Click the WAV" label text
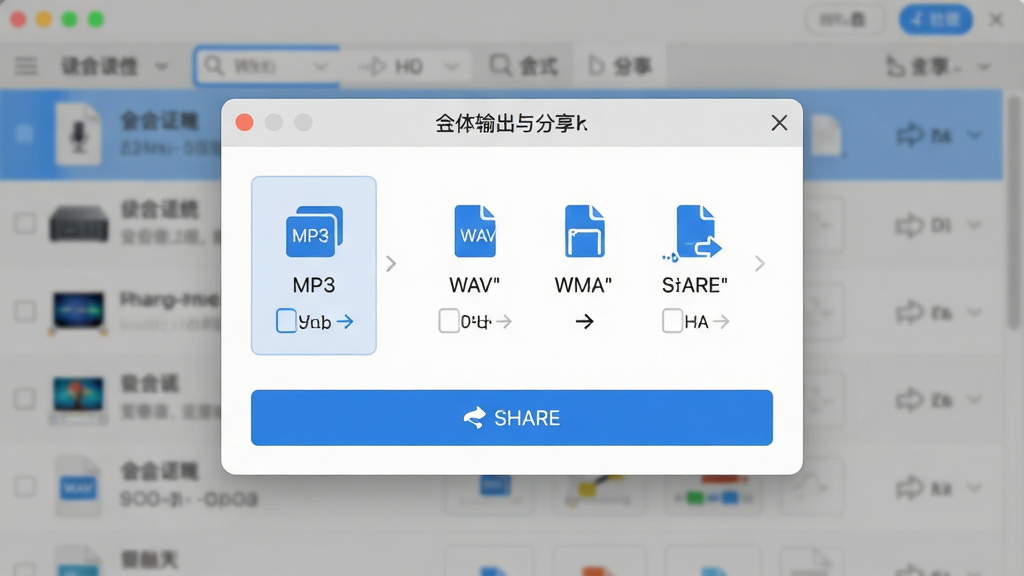 tap(475, 285)
